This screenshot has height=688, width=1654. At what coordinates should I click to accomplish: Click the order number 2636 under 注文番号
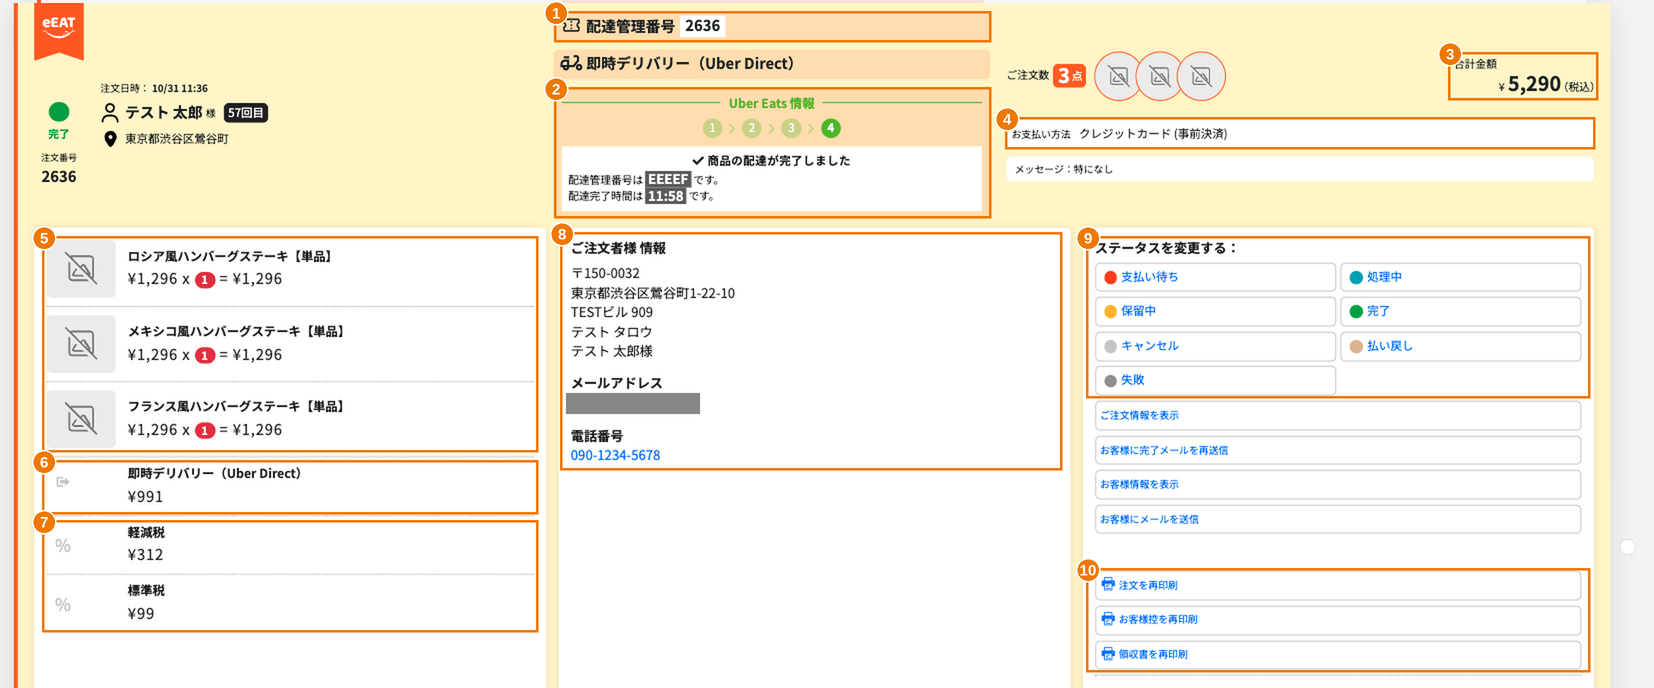59,177
